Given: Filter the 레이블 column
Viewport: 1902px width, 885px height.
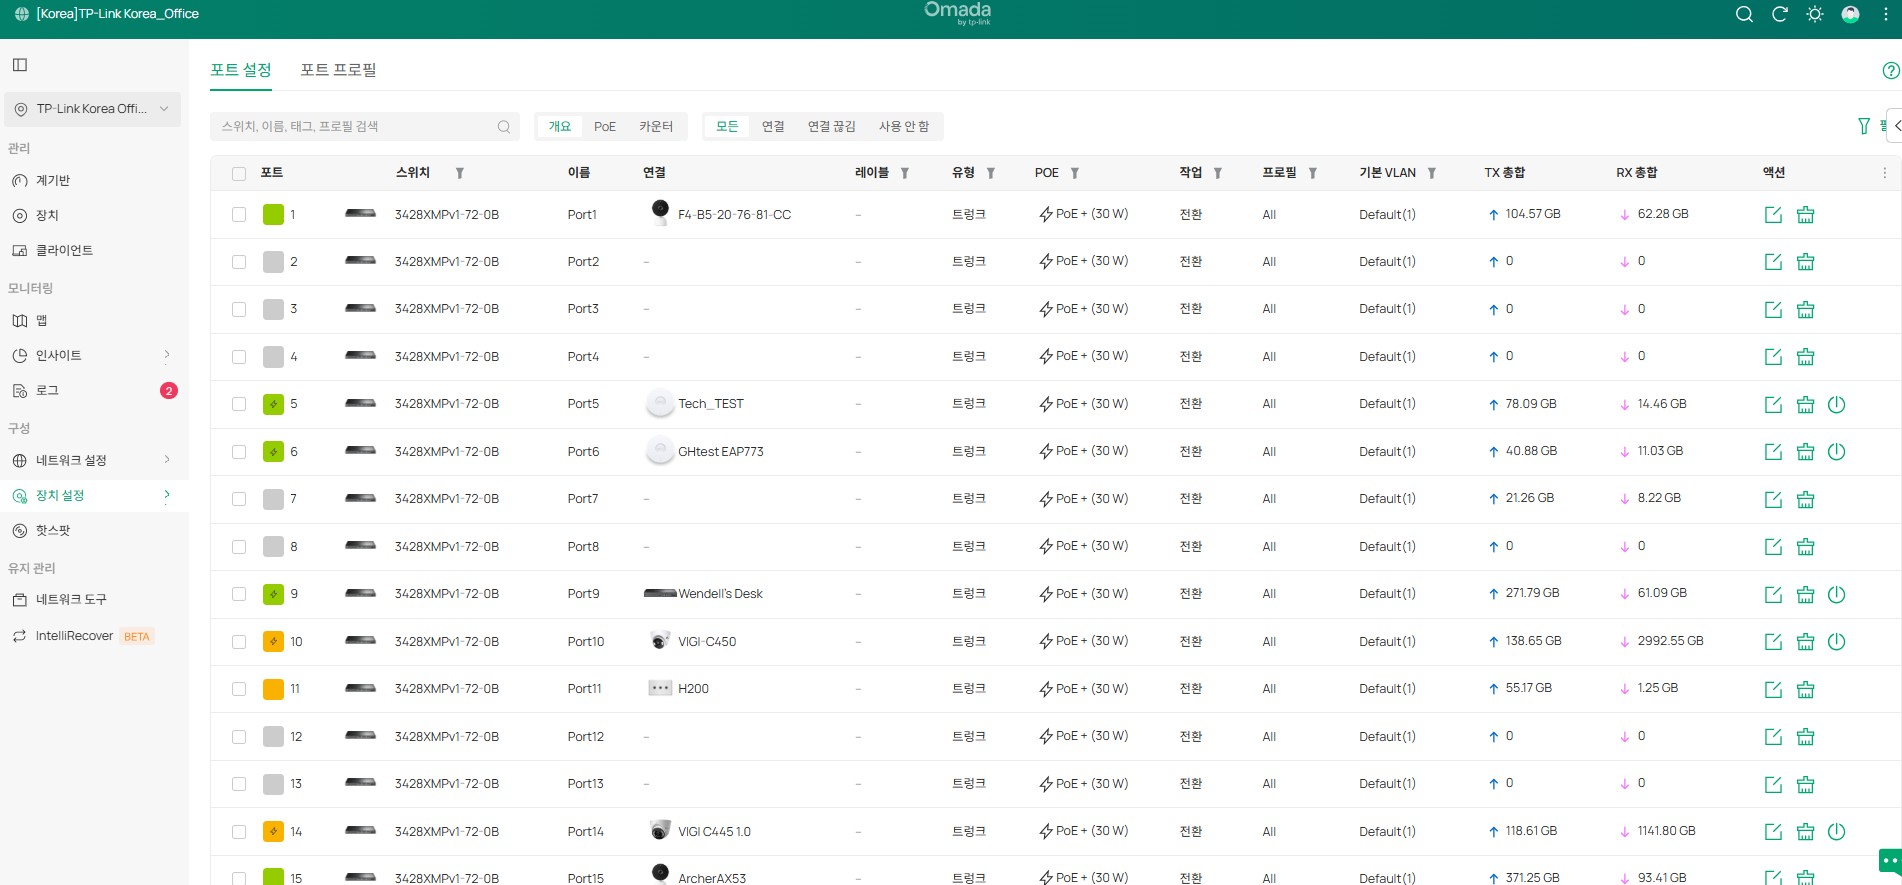Looking at the screenshot, I should 904,173.
